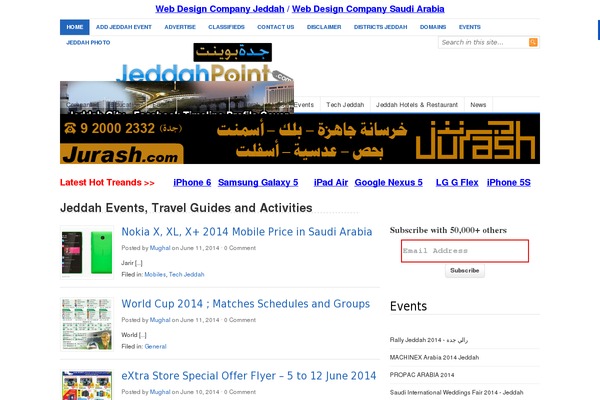Select the Tech Jeddah category tab
This screenshot has width=600, height=400.
pos(345,104)
